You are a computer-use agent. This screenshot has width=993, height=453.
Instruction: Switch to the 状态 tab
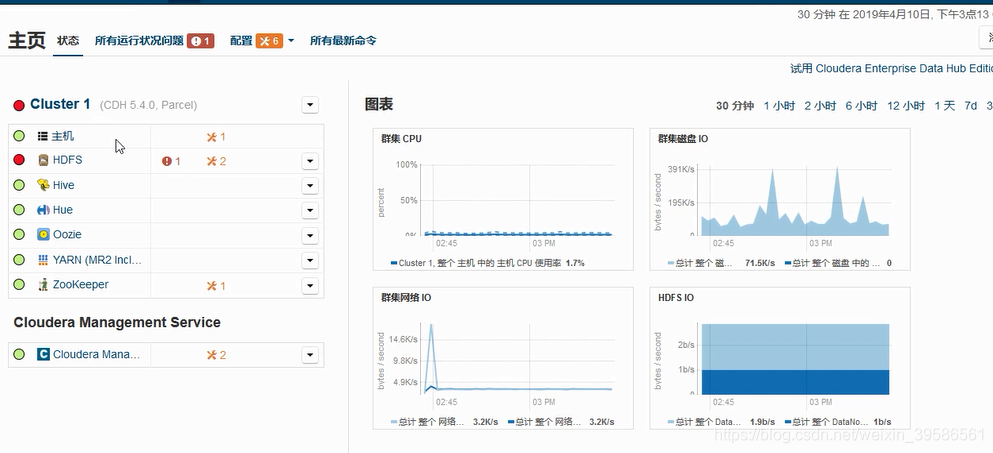(x=68, y=41)
